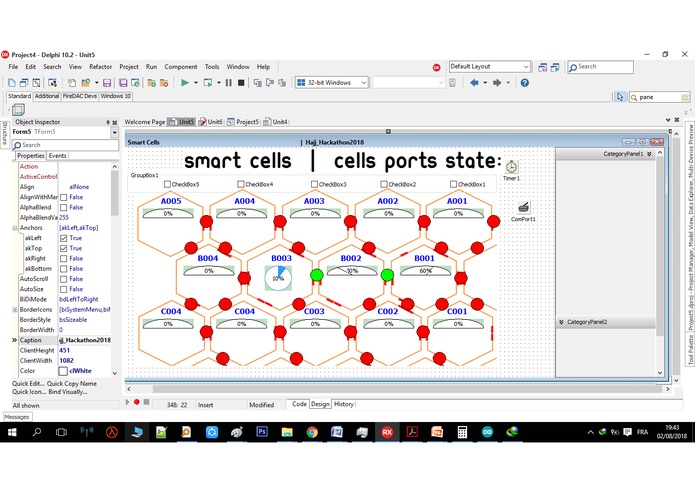Expand CategoryPanel2 using its chevron
Viewport: 695px width, 494px height.
tap(561, 322)
